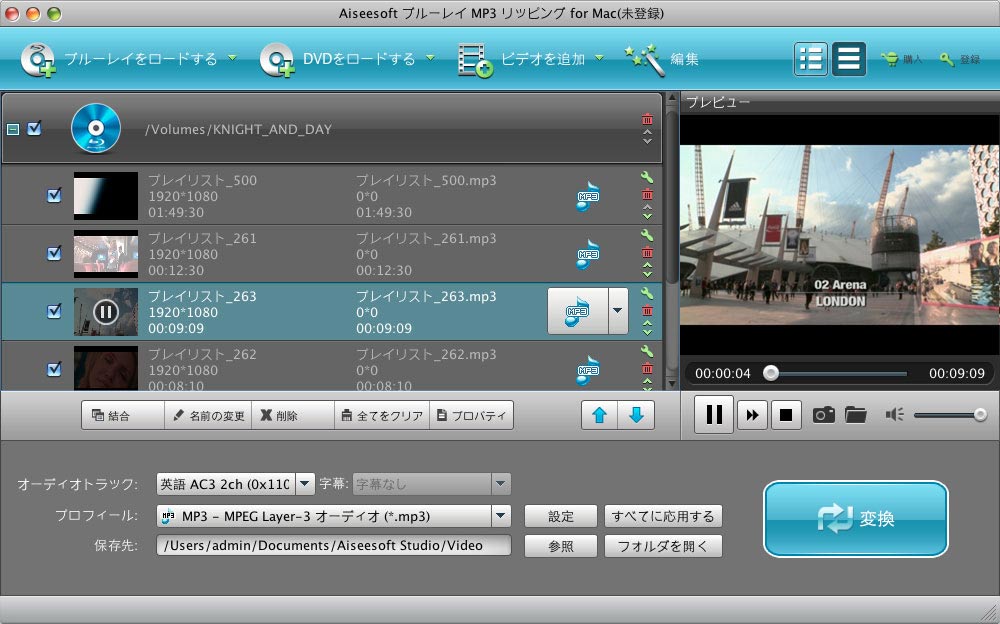Viewport: 1000px width, 624px height.
Task: Open the snapshot folder icon
Action: pyautogui.click(x=855, y=415)
